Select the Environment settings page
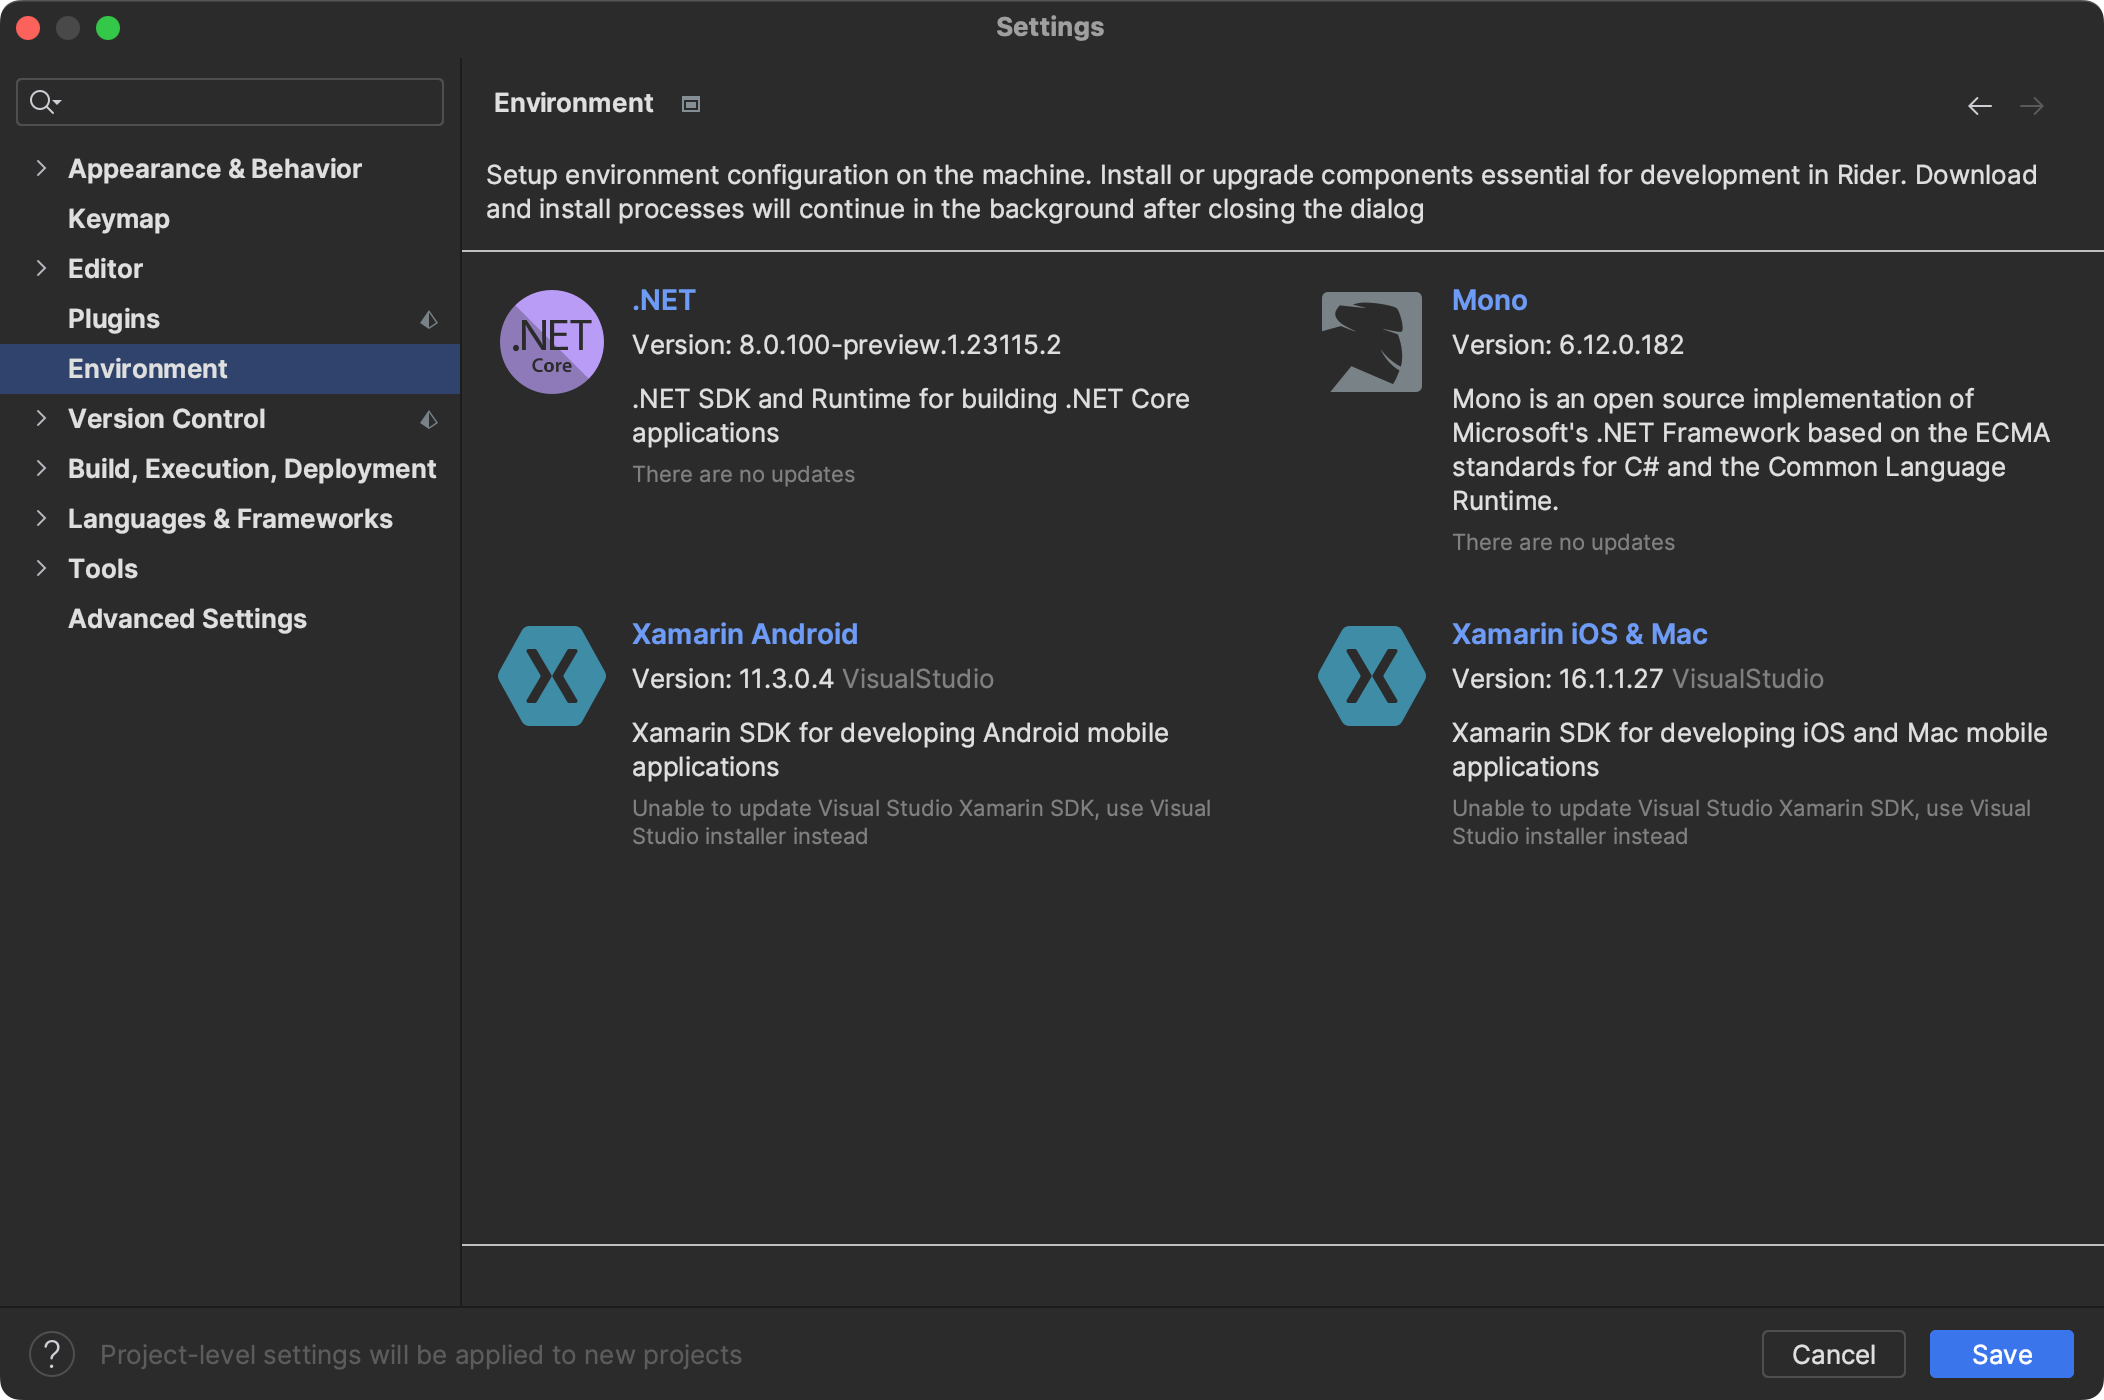2104x1400 pixels. pyautogui.click(x=230, y=369)
